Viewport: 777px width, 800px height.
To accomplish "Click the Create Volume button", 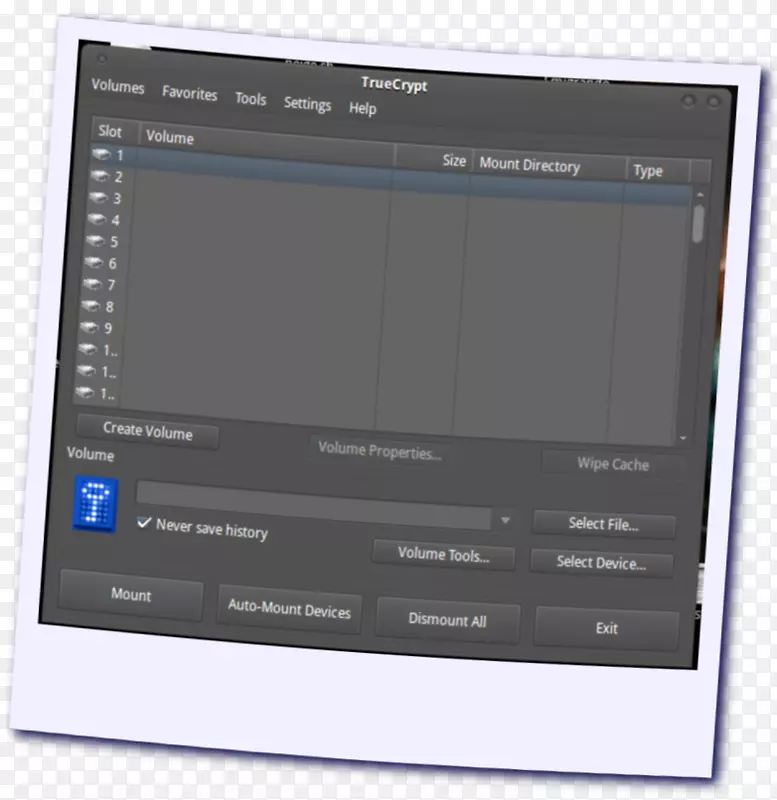I will [148, 431].
